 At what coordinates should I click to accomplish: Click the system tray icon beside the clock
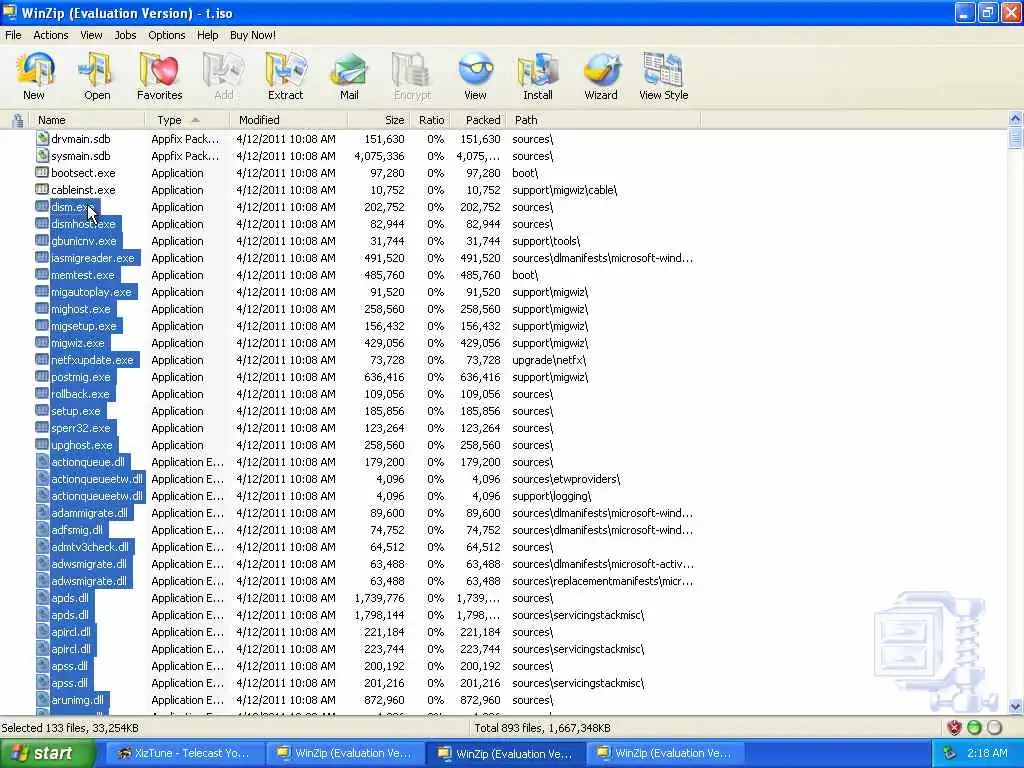click(950, 753)
